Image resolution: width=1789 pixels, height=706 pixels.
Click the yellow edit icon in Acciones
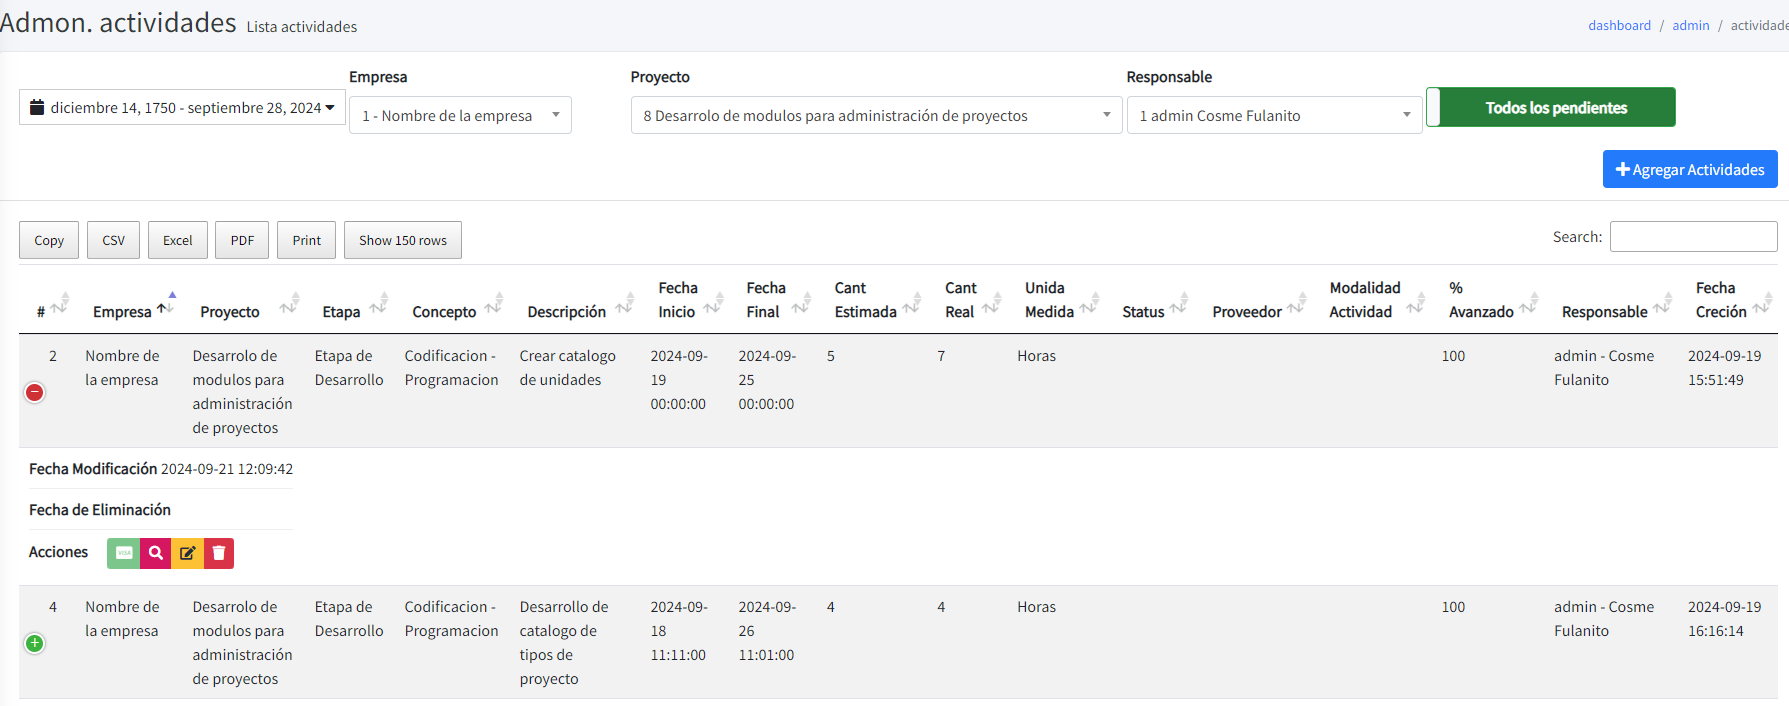point(187,553)
